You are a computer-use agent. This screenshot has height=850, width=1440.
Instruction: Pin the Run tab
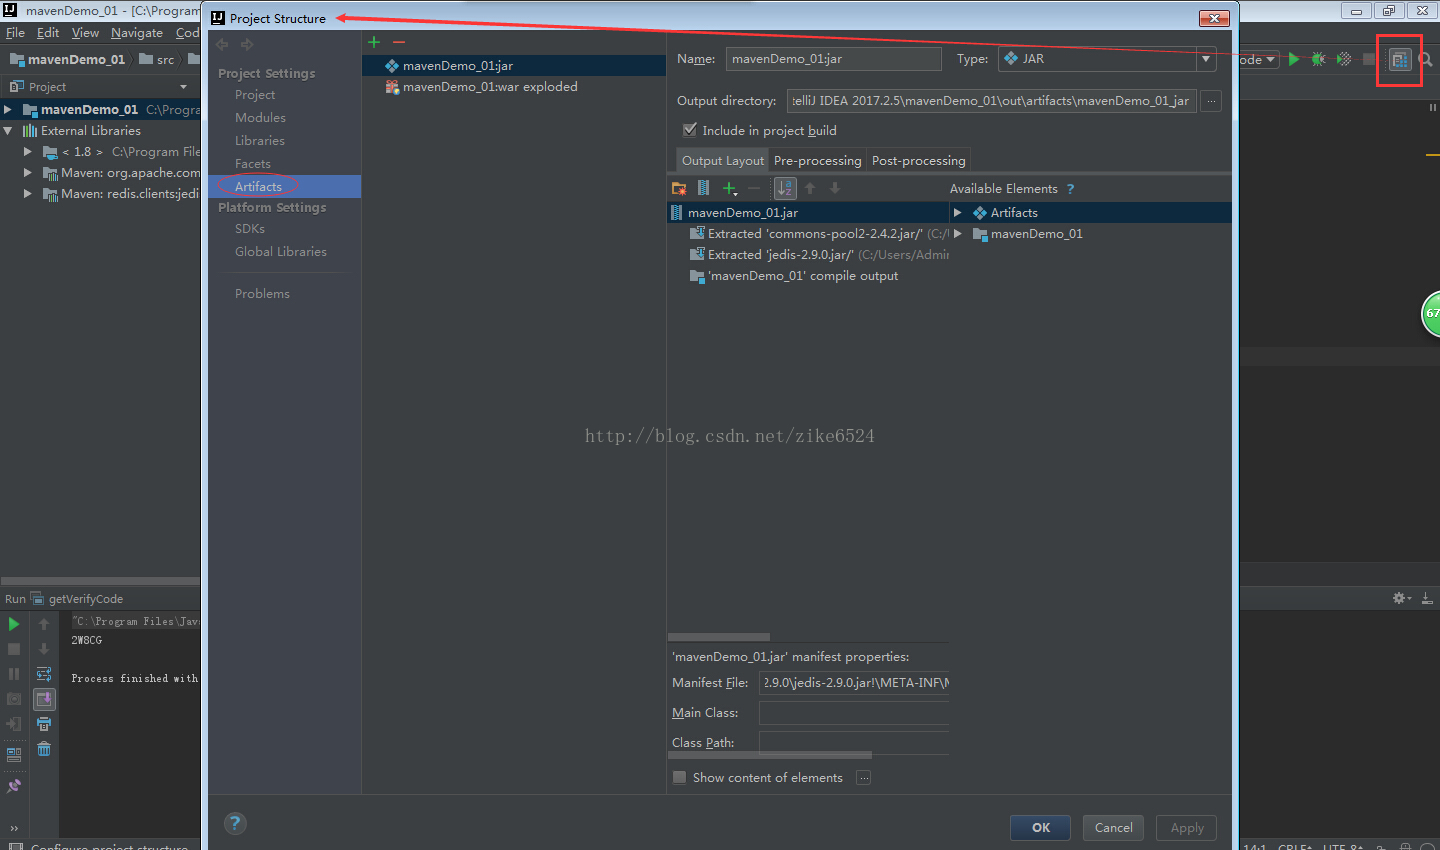click(x=14, y=786)
